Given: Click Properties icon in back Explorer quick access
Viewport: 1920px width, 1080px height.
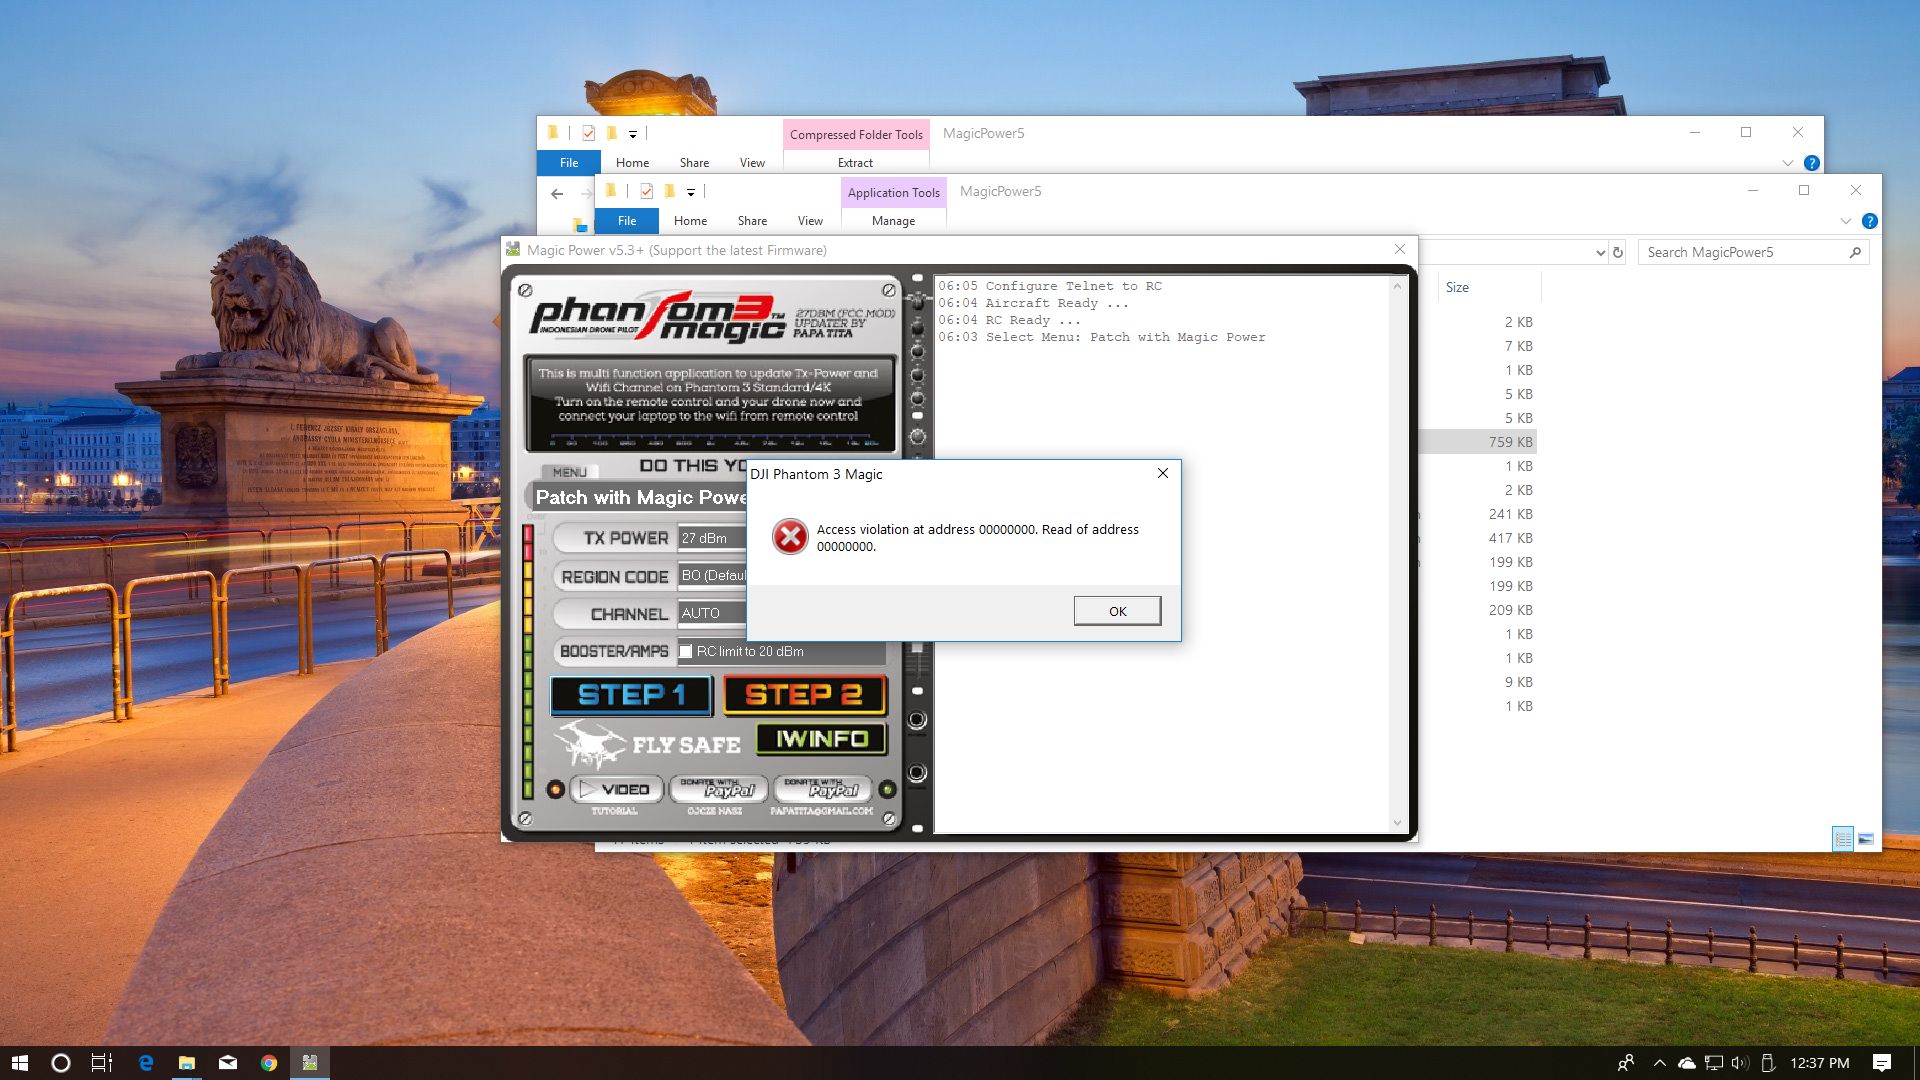Looking at the screenshot, I should (x=588, y=133).
